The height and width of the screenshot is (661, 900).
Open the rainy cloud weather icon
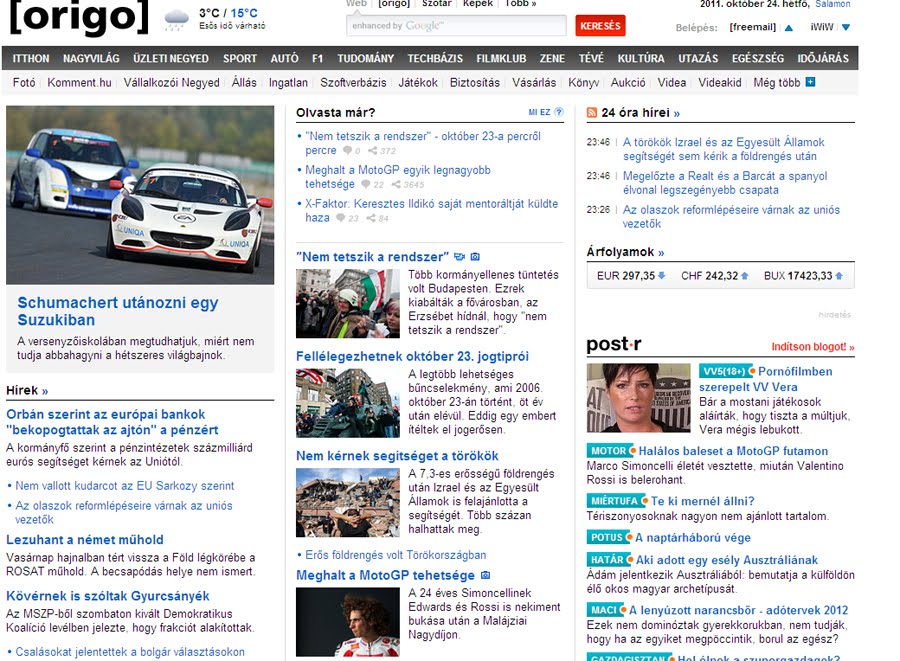coord(176,20)
